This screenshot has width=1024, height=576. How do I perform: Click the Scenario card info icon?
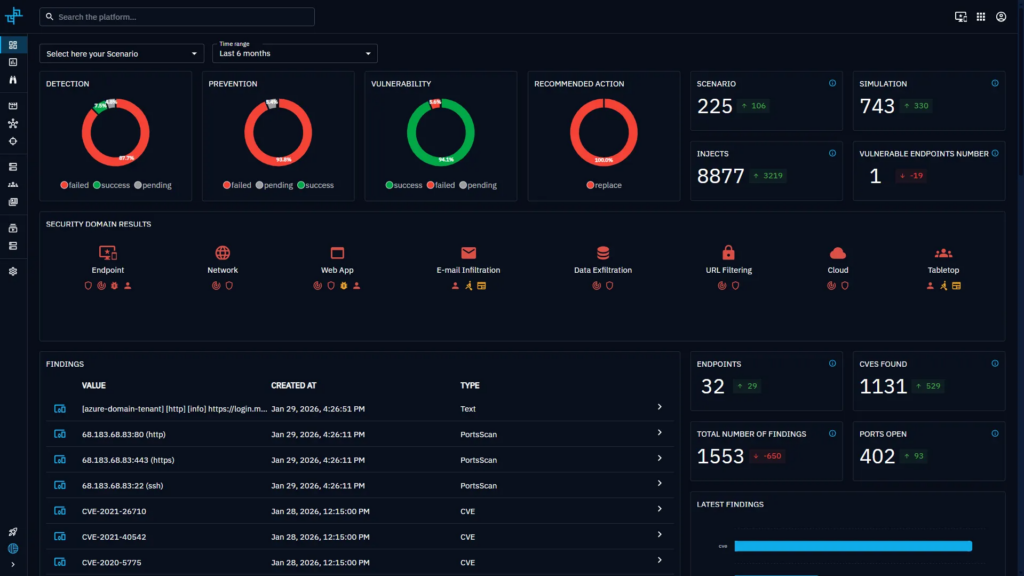832,83
